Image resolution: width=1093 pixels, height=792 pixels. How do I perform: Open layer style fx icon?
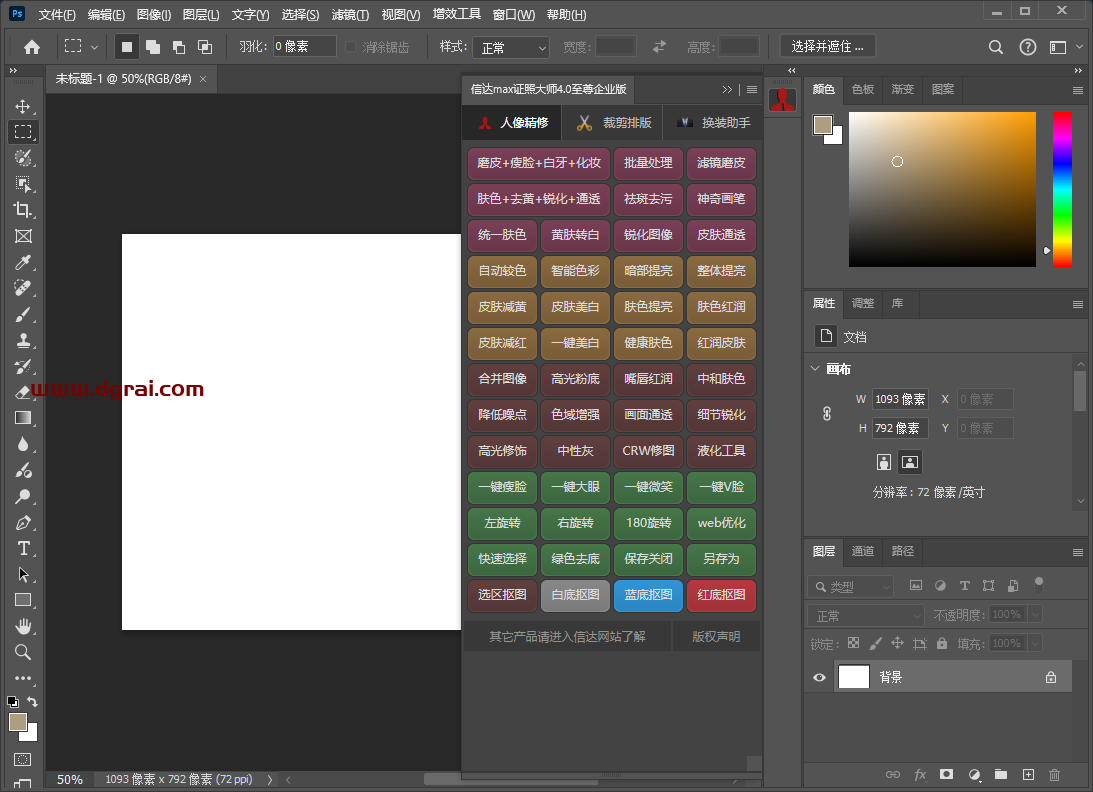tap(920, 775)
